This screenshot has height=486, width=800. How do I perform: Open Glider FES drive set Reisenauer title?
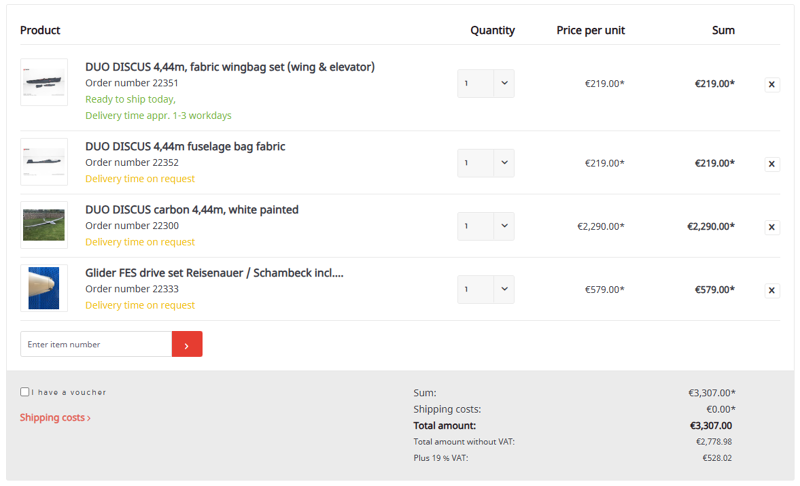[214, 273]
